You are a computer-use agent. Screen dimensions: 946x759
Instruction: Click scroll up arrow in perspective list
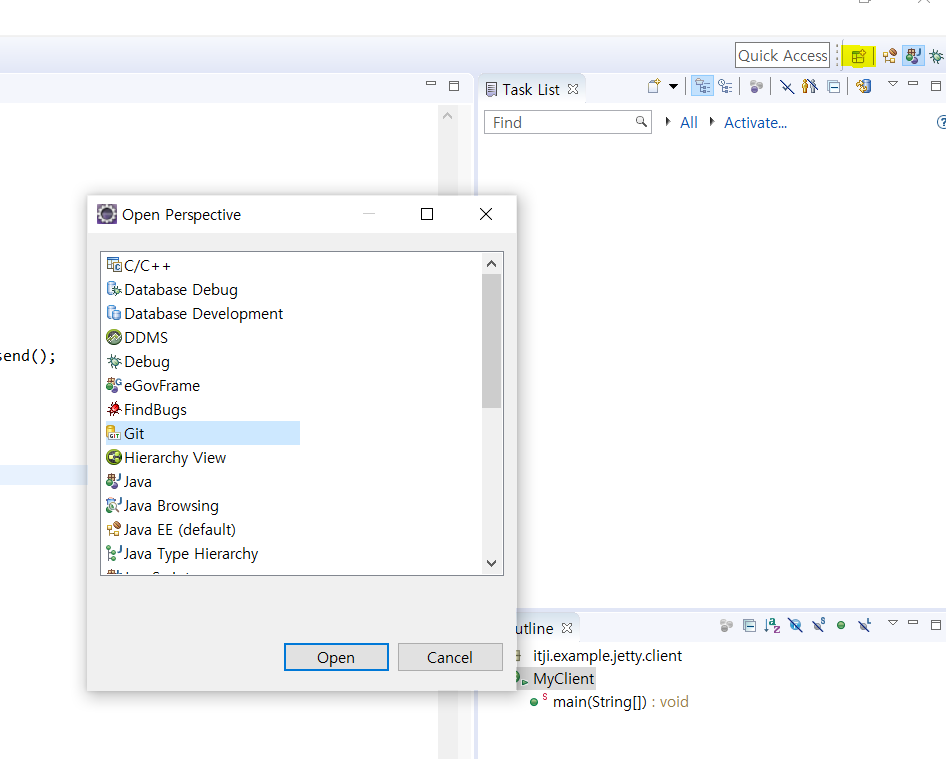coord(491,264)
